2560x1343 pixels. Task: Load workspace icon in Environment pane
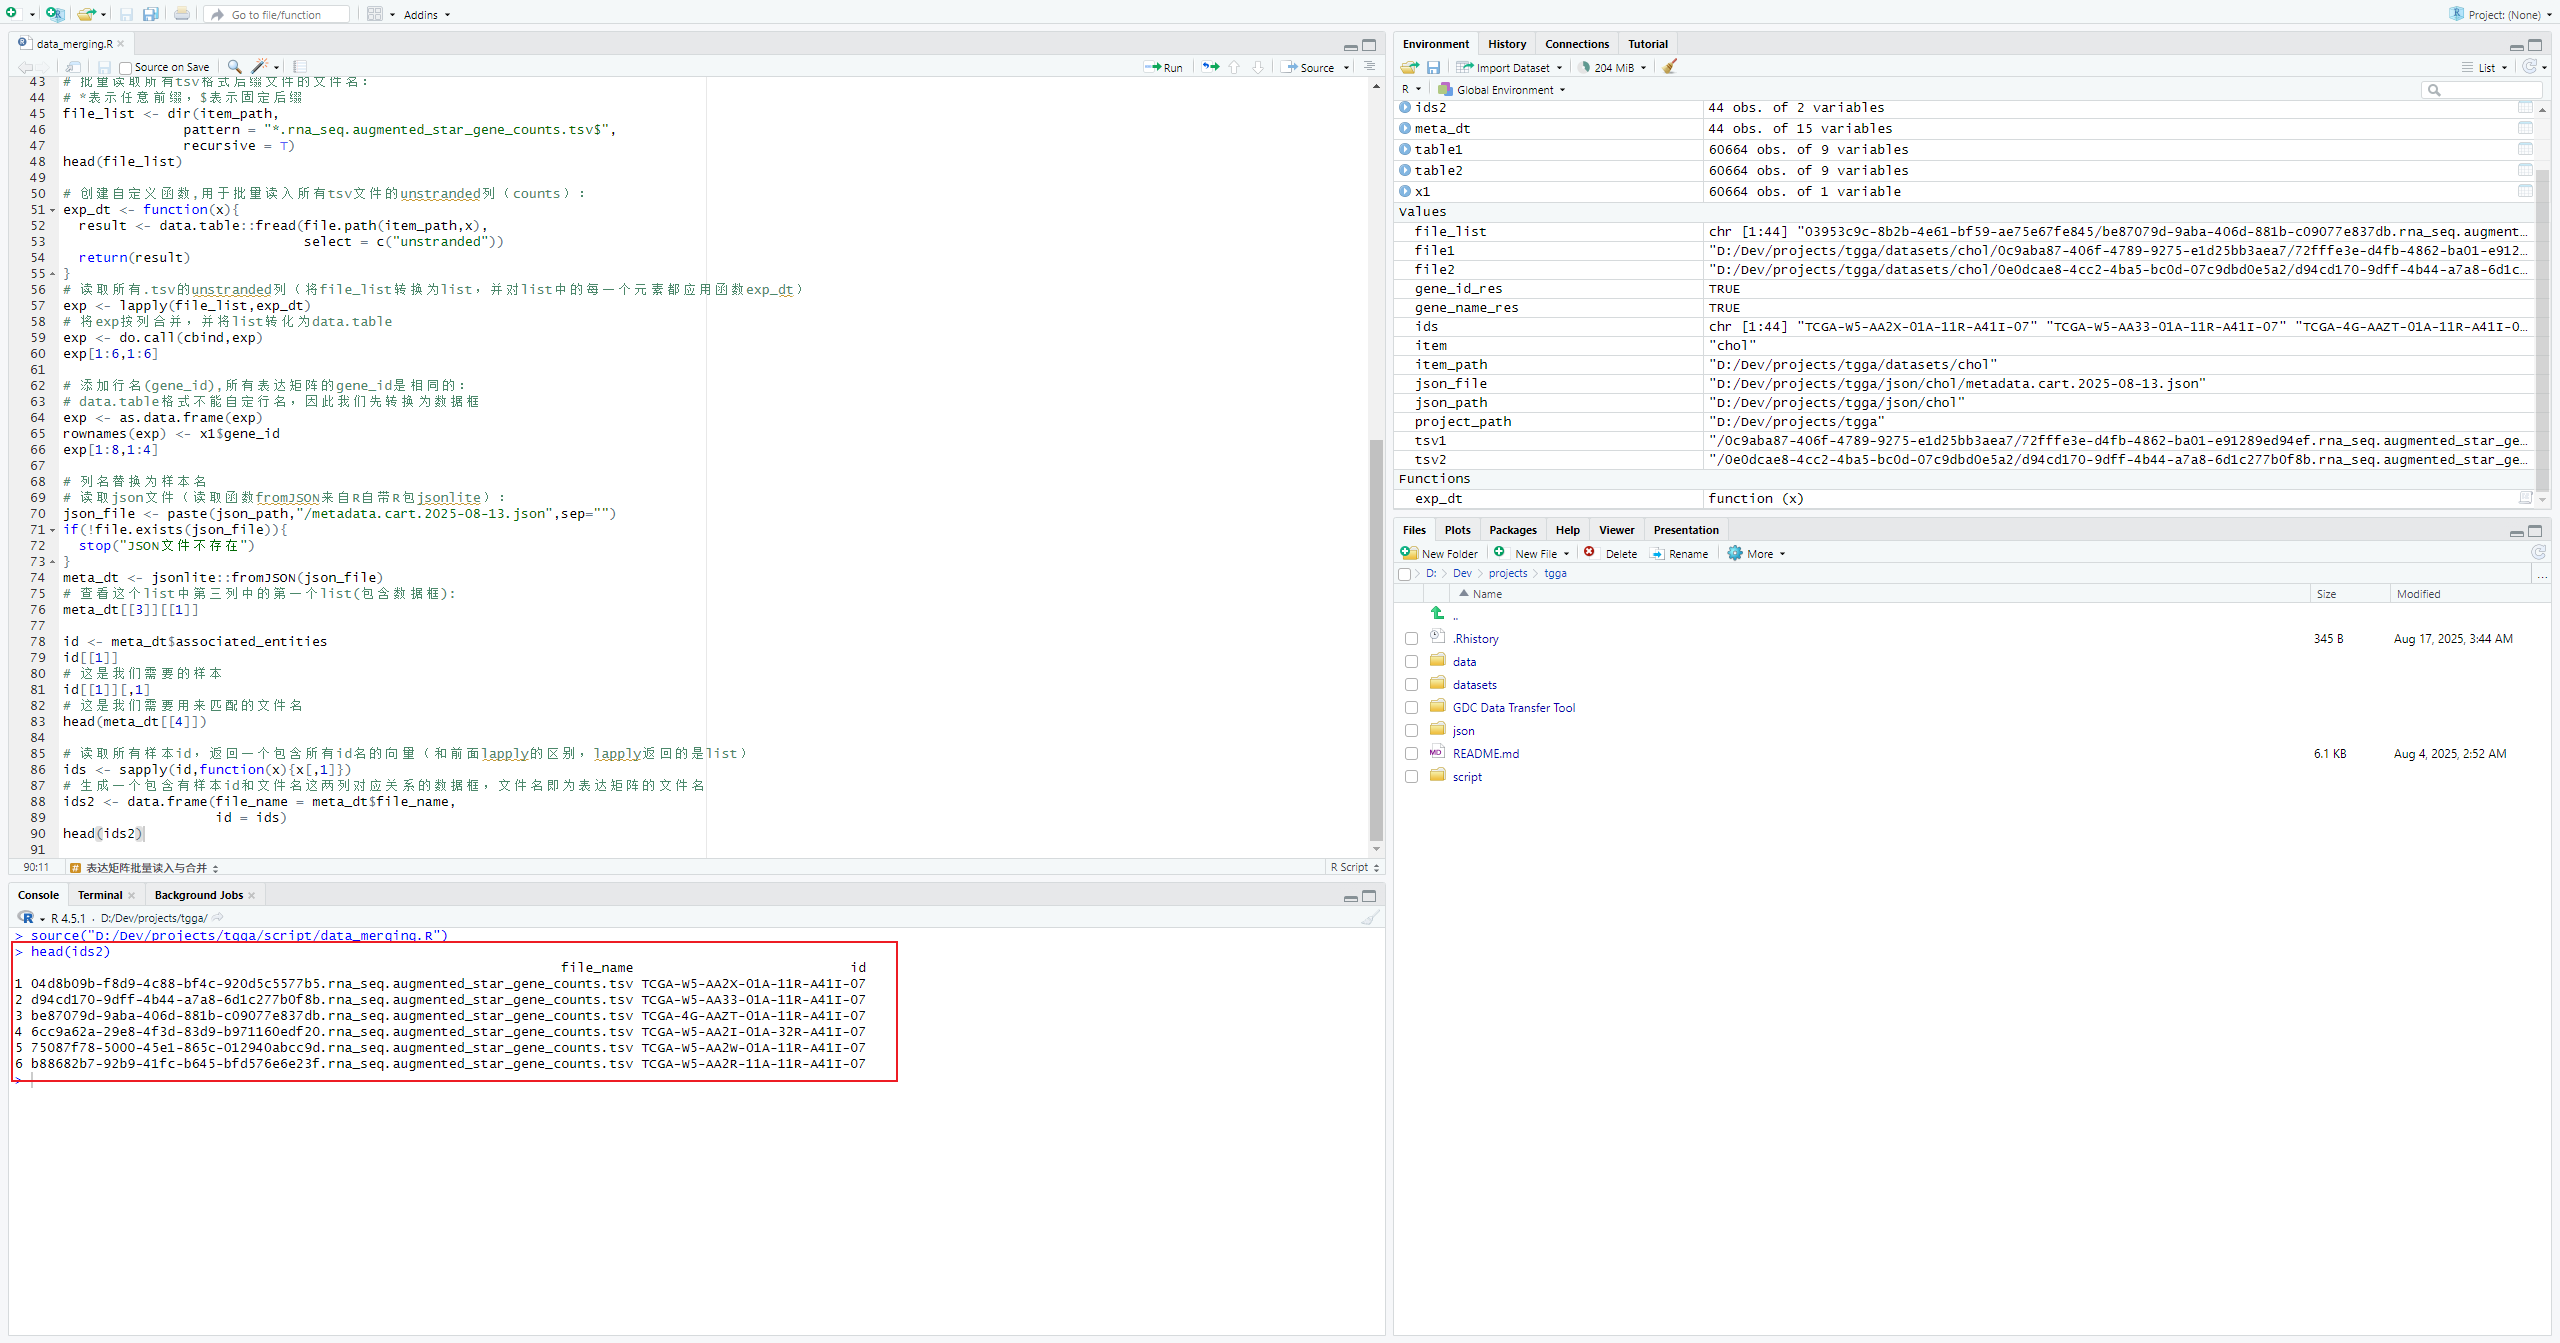1410,67
